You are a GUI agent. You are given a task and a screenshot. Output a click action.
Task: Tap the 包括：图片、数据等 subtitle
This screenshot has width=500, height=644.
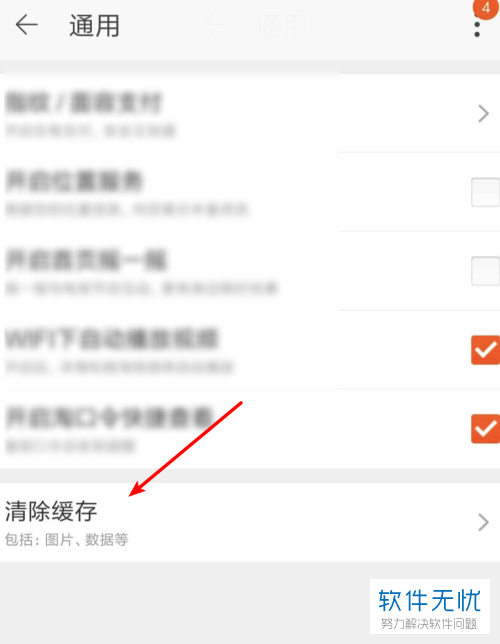[67, 540]
